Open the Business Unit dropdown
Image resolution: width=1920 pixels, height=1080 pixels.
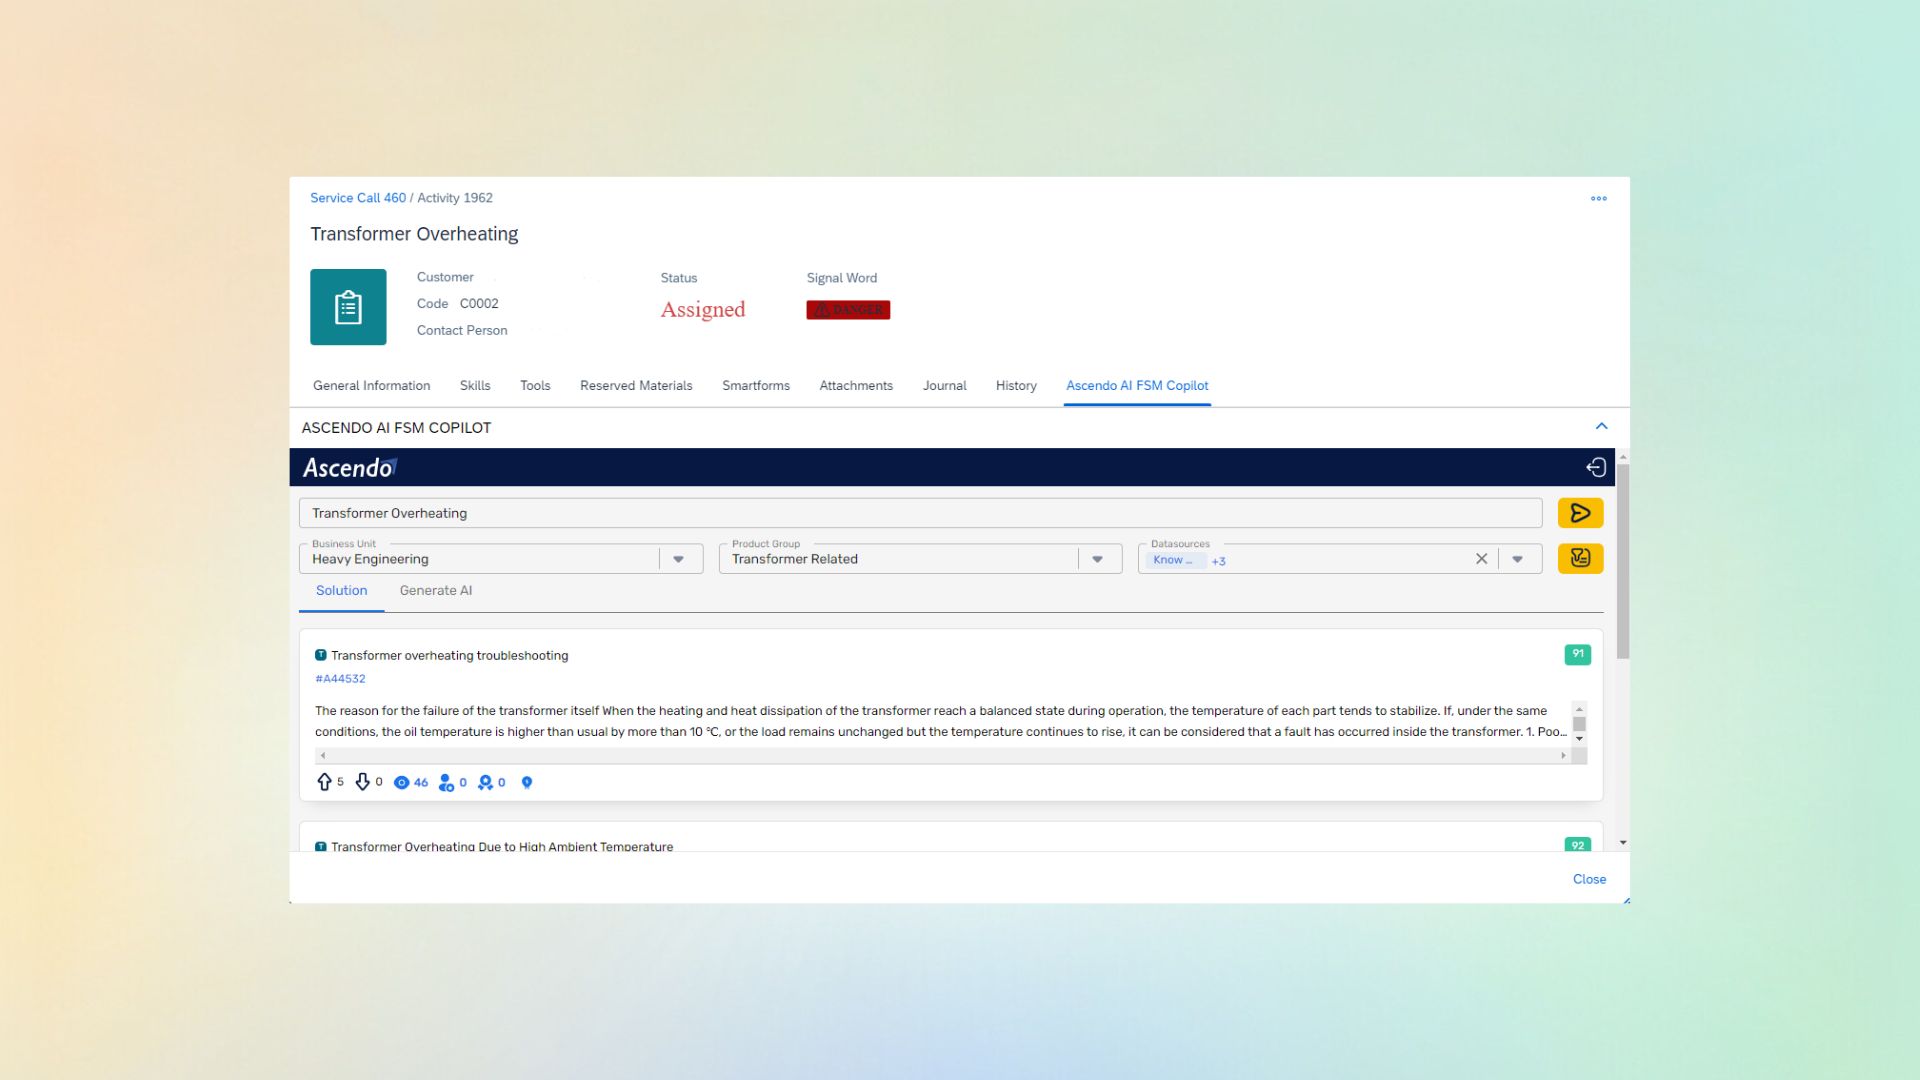[x=679, y=559]
